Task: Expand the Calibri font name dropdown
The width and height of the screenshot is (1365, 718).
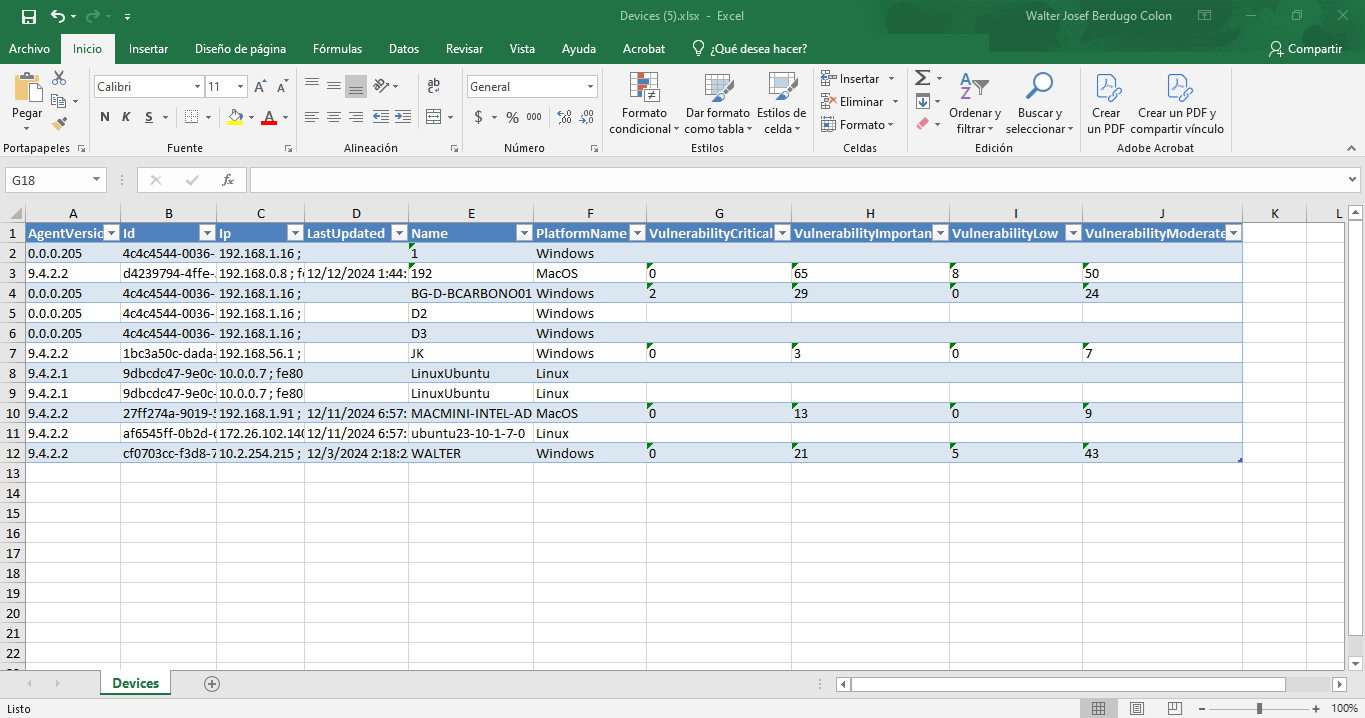Action: [197, 87]
